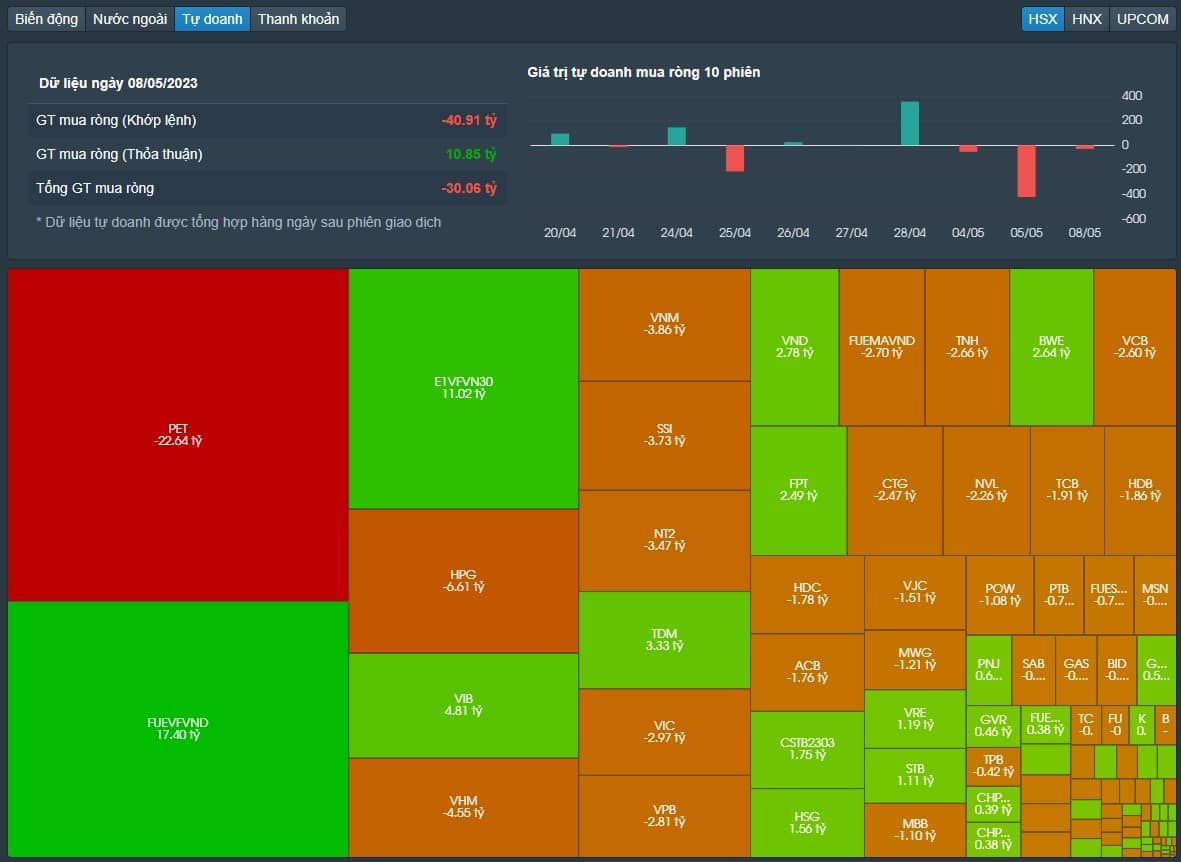Open the VNM treemap tile

pos(664,324)
